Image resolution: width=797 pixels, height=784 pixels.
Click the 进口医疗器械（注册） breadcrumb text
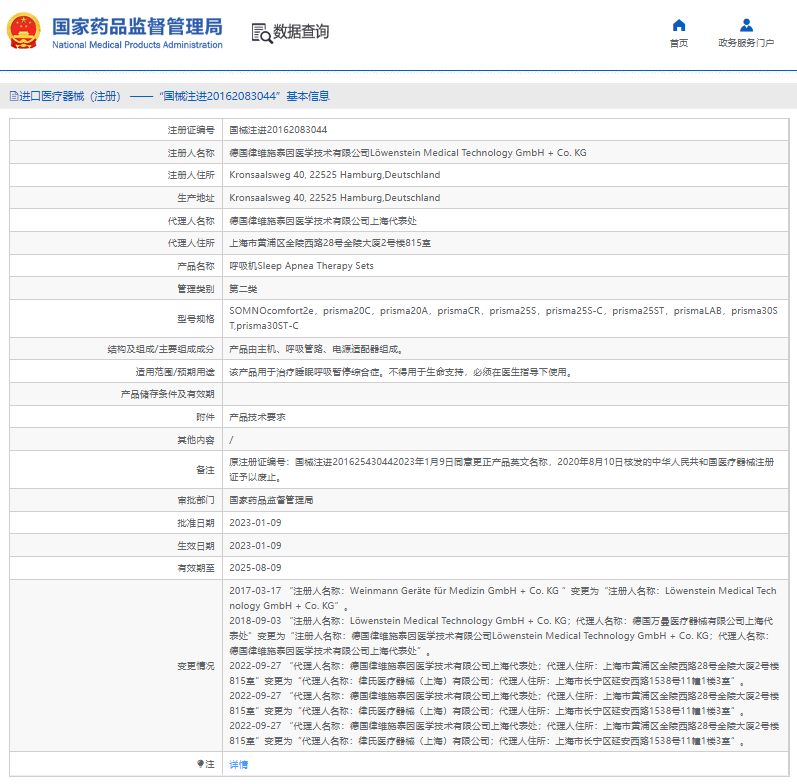[x=70, y=96]
